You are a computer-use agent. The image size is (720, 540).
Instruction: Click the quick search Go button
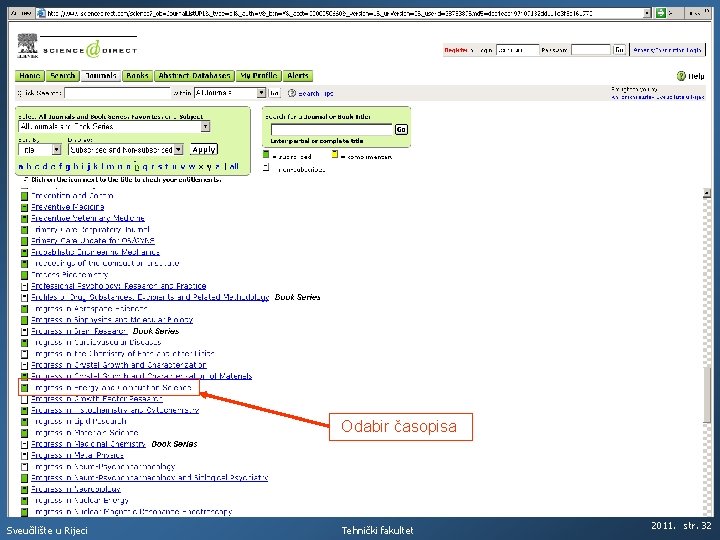274,93
